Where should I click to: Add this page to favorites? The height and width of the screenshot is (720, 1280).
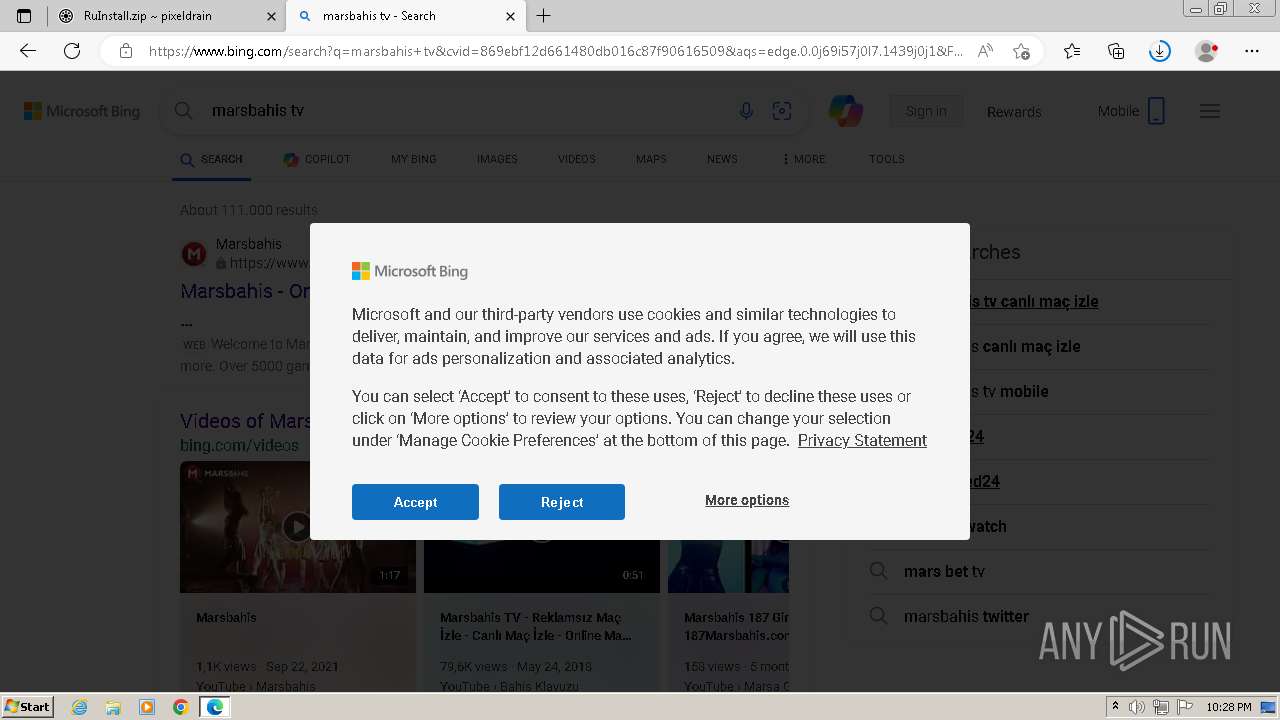[1021, 51]
